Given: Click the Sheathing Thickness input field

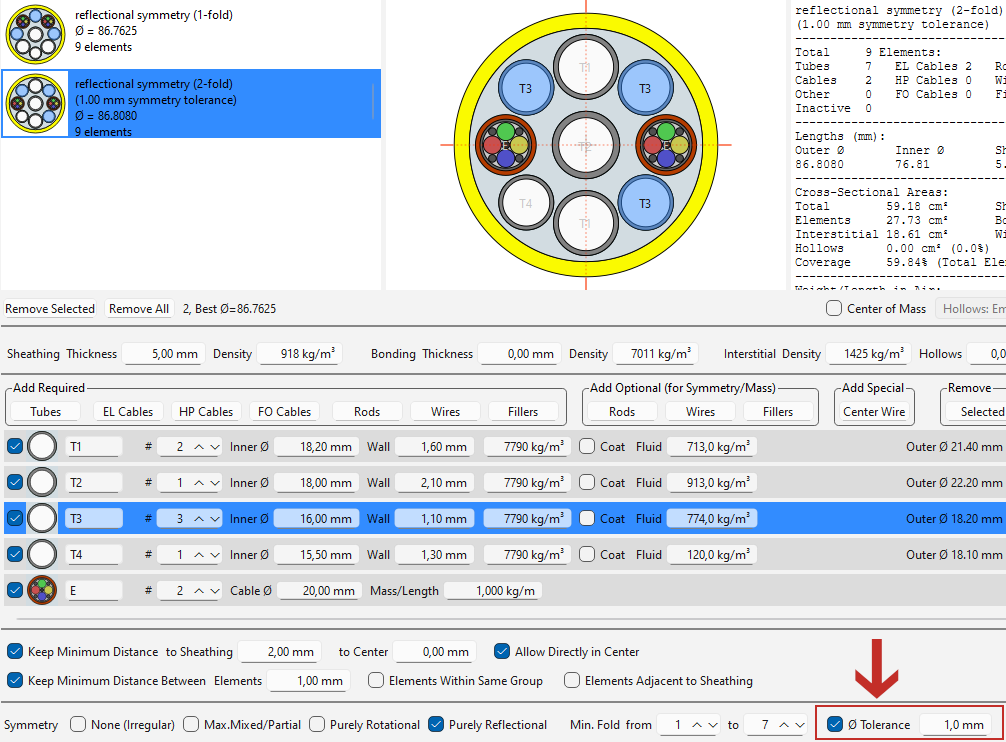Looking at the screenshot, I should coord(162,354).
